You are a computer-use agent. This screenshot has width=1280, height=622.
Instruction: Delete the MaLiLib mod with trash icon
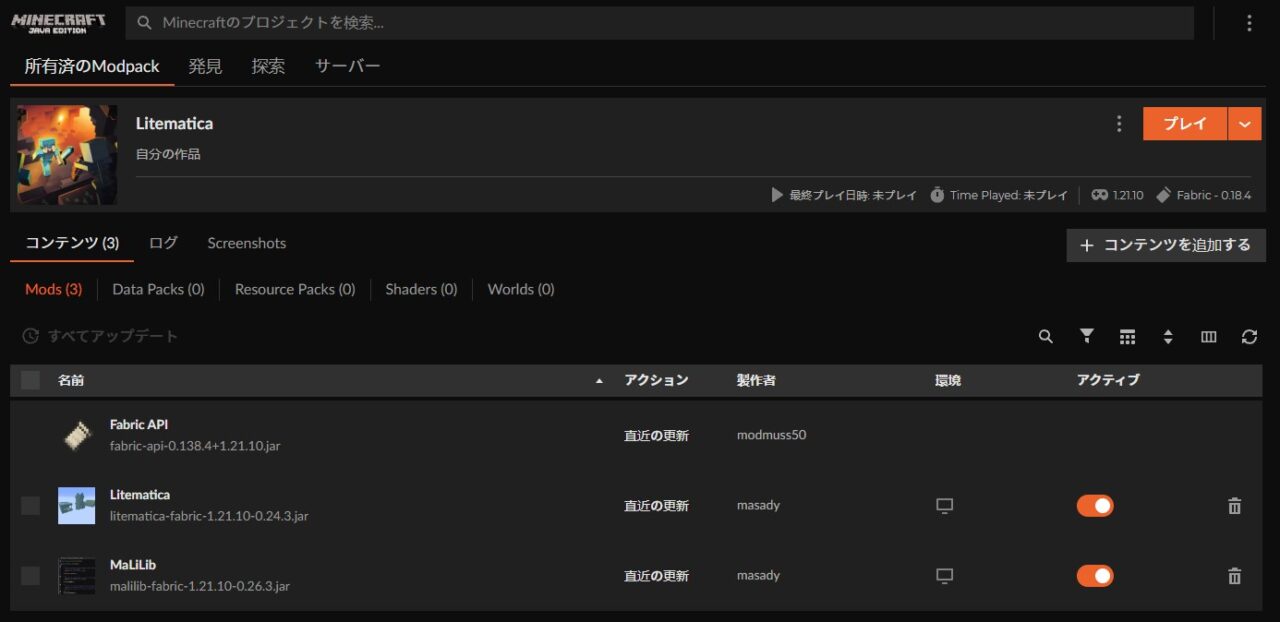tap(1234, 576)
